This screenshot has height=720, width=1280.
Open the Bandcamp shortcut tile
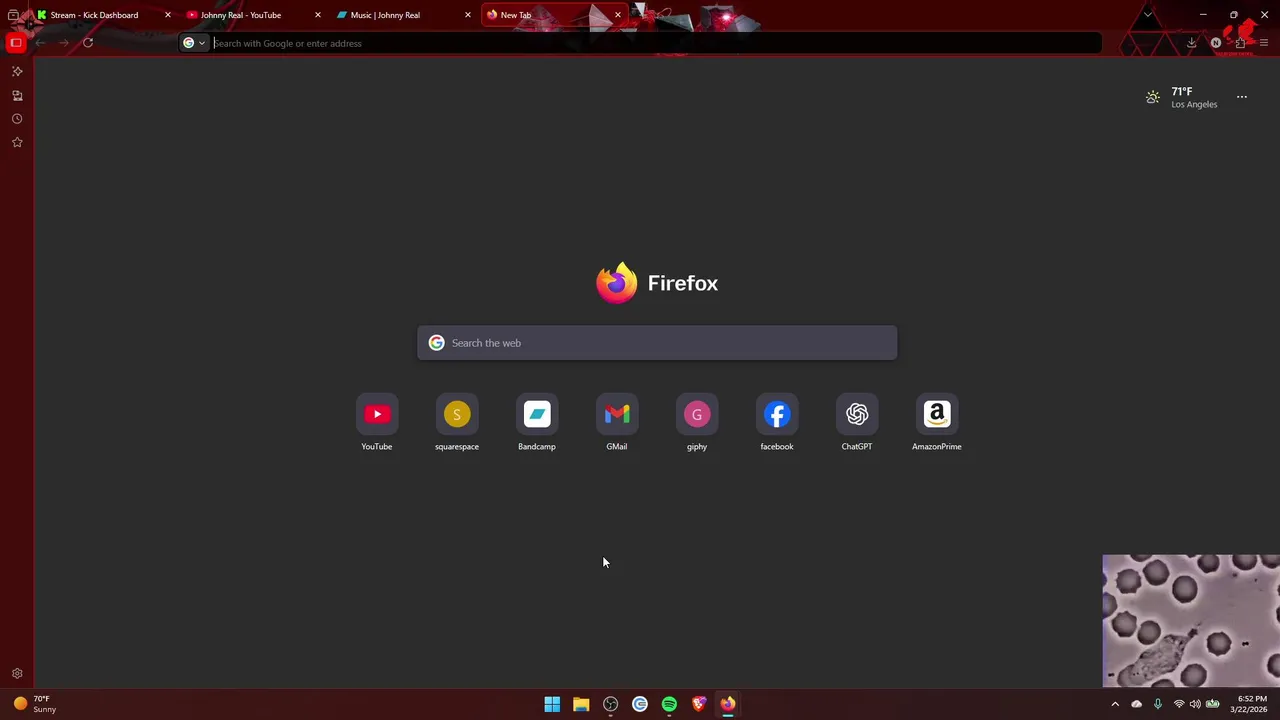537,423
